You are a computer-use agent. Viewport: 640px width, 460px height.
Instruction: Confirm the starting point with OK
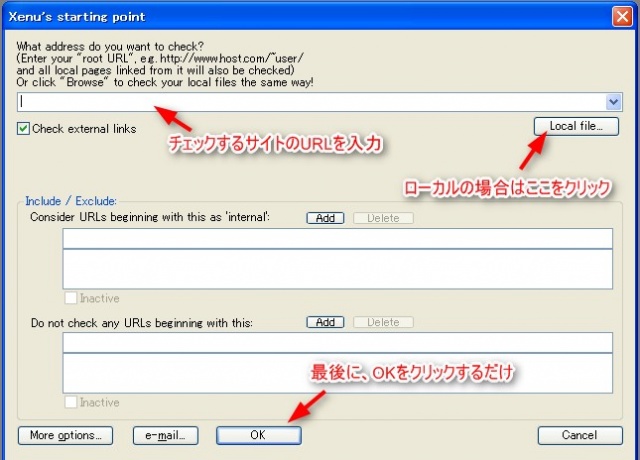pyautogui.click(x=259, y=435)
